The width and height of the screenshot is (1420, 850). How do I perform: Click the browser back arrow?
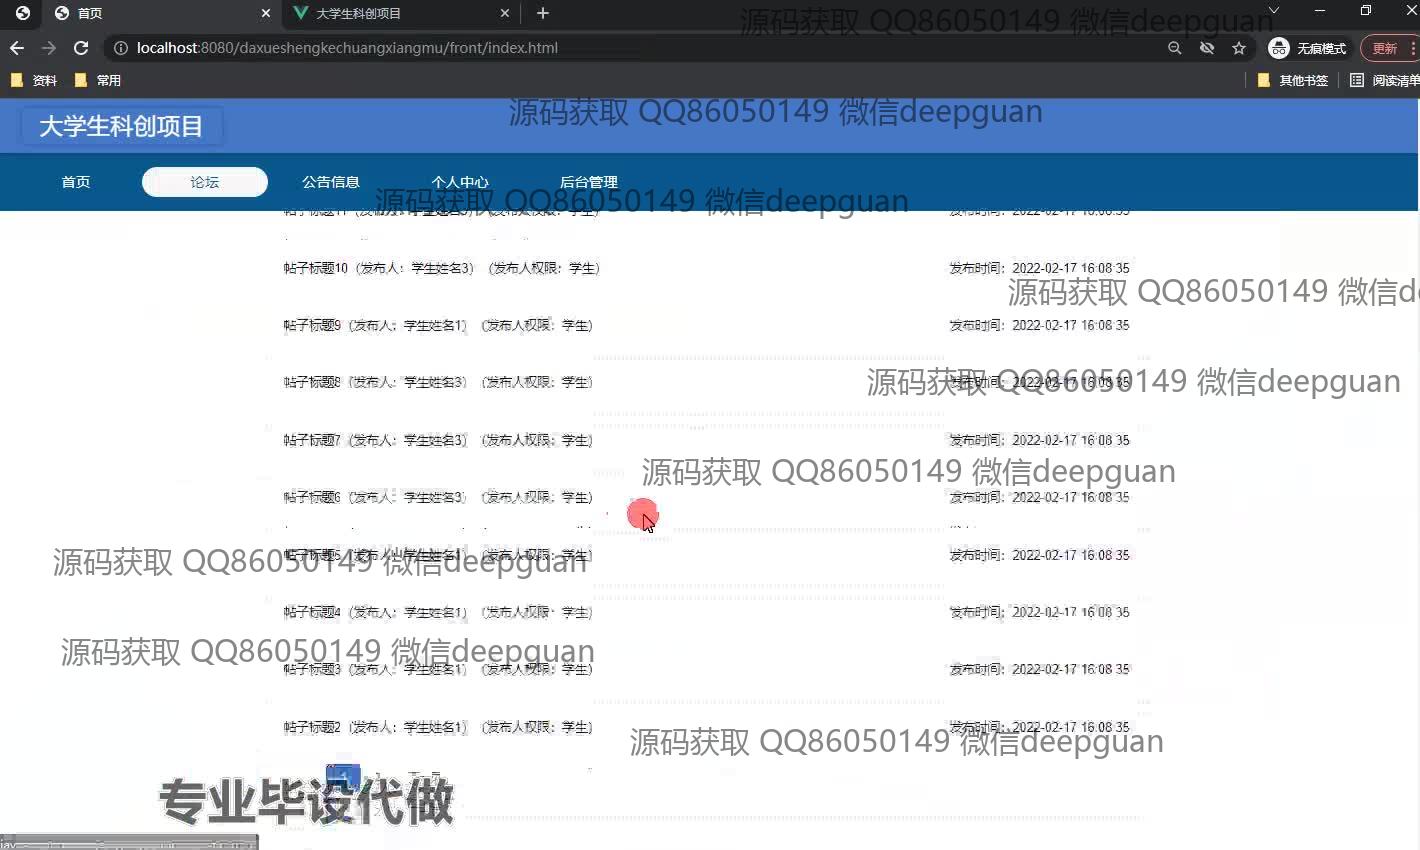coord(17,48)
